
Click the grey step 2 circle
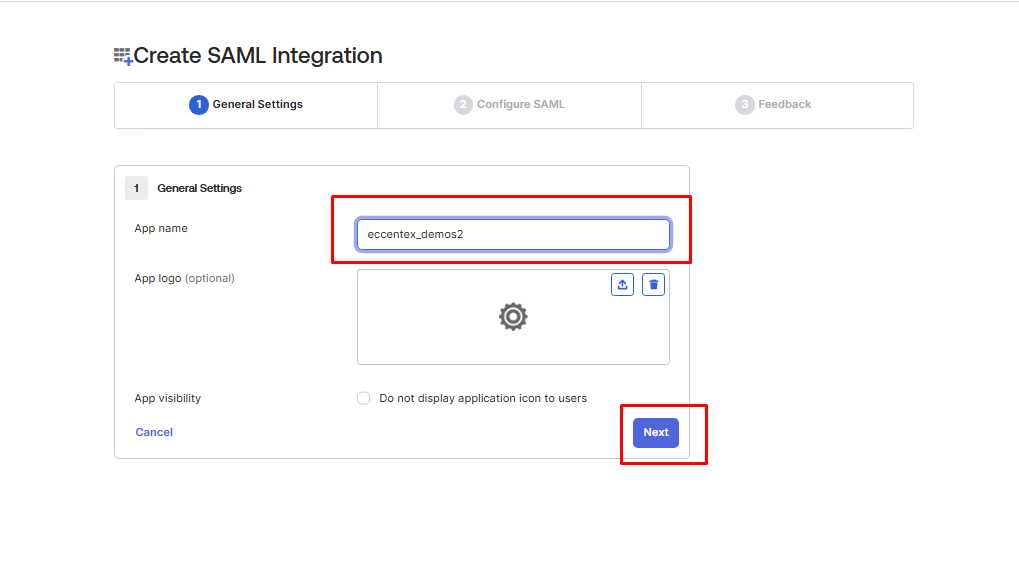463,105
